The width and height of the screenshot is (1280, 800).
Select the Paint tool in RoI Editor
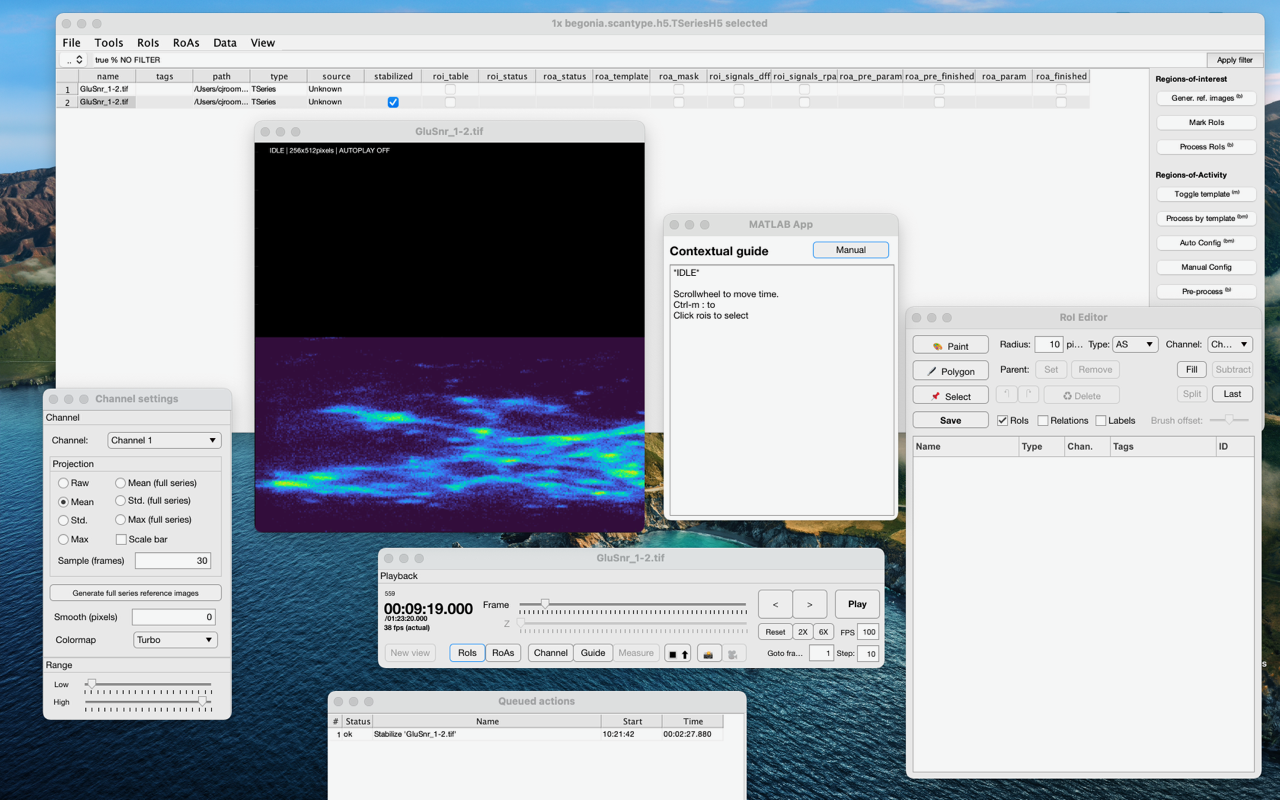950,344
